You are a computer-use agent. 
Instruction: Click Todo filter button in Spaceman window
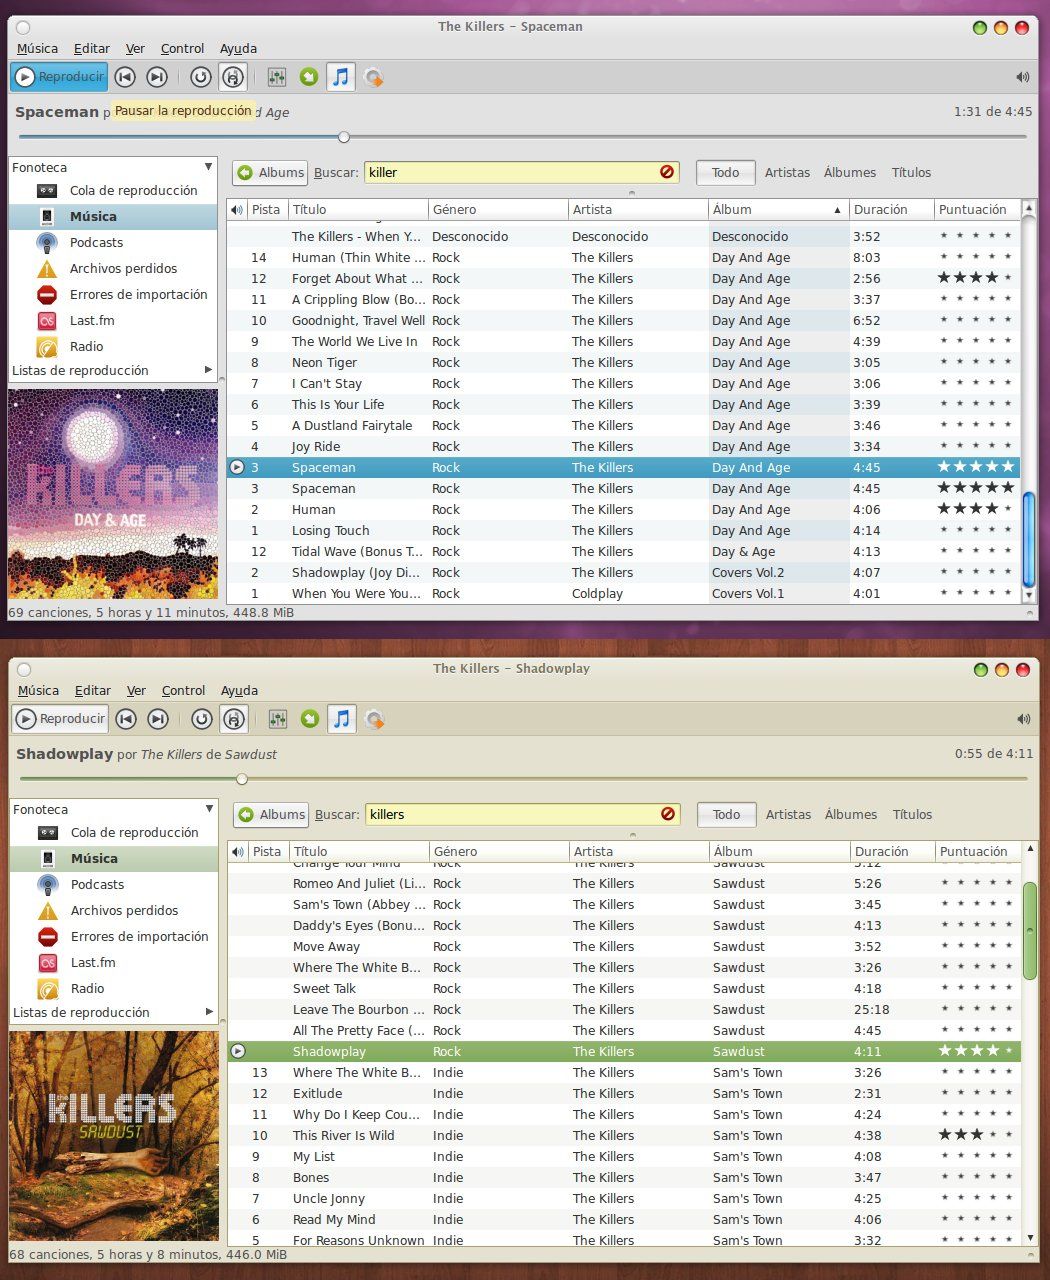[x=725, y=172]
